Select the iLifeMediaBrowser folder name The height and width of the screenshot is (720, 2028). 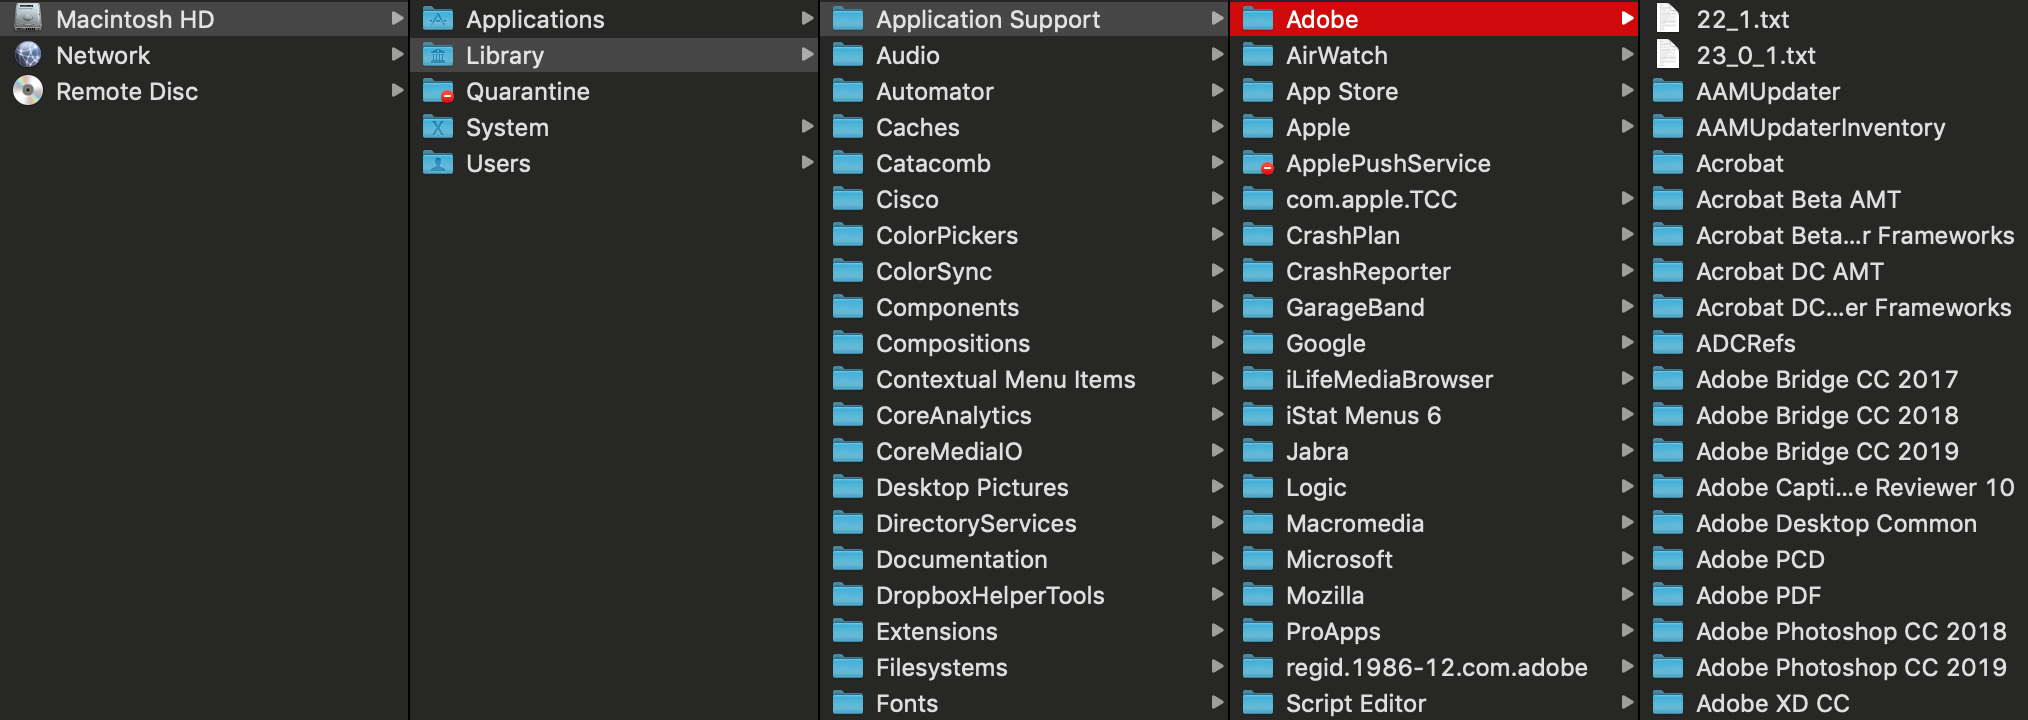click(x=1389, y=379)
